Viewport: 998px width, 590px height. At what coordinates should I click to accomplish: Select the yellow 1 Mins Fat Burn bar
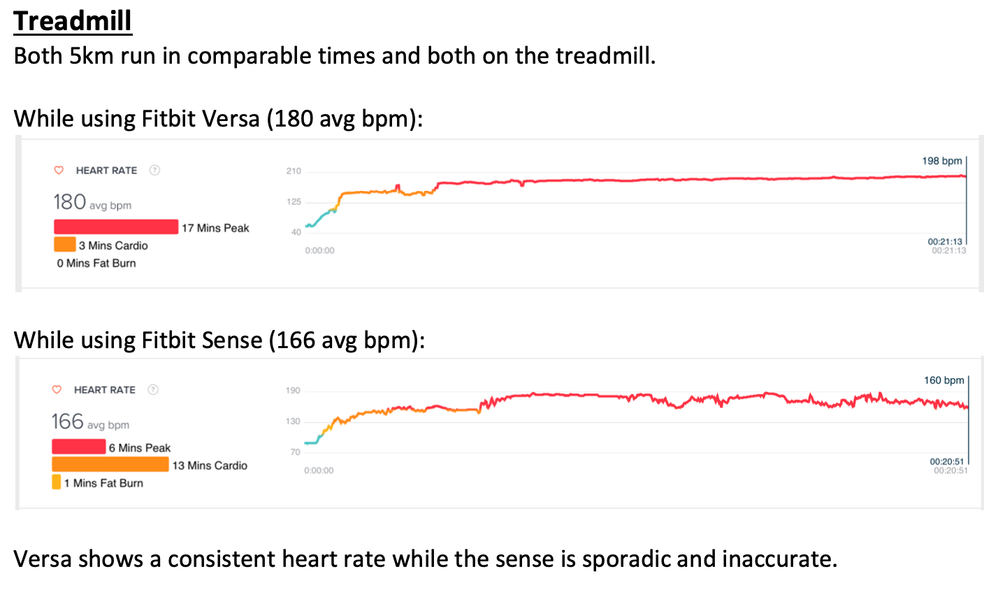click(x=56, y=483)
